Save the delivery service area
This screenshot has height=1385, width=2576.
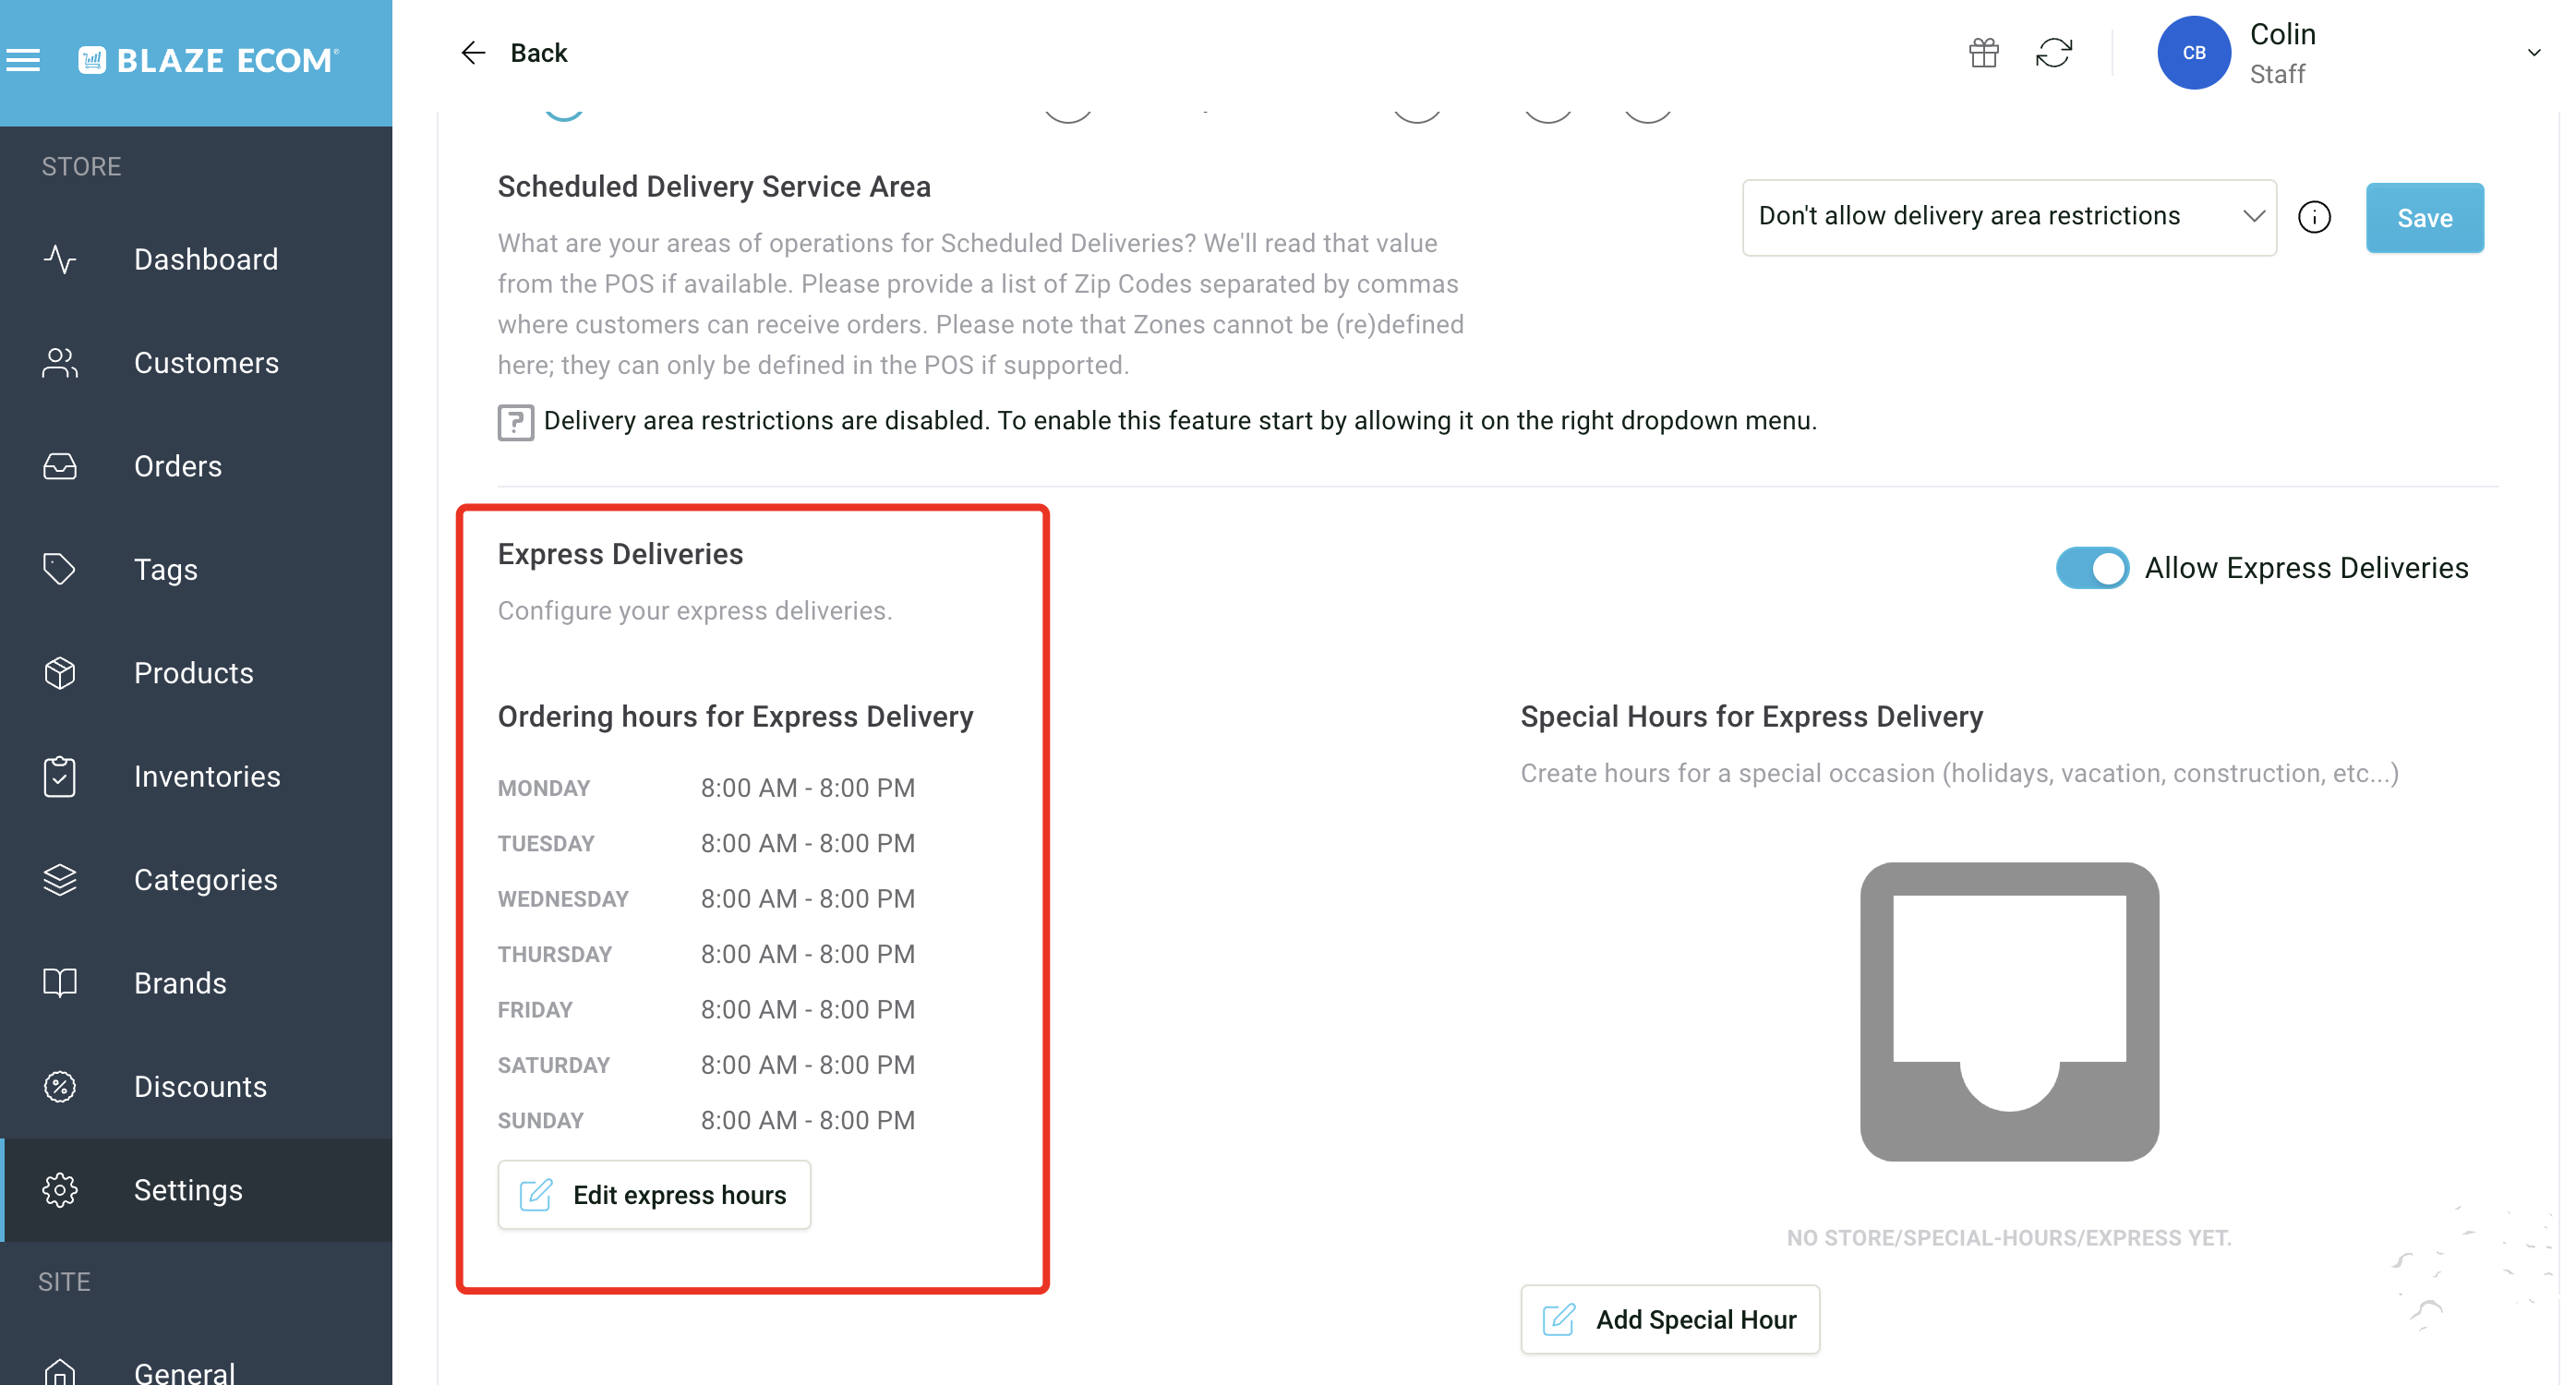coord(2424,218)
